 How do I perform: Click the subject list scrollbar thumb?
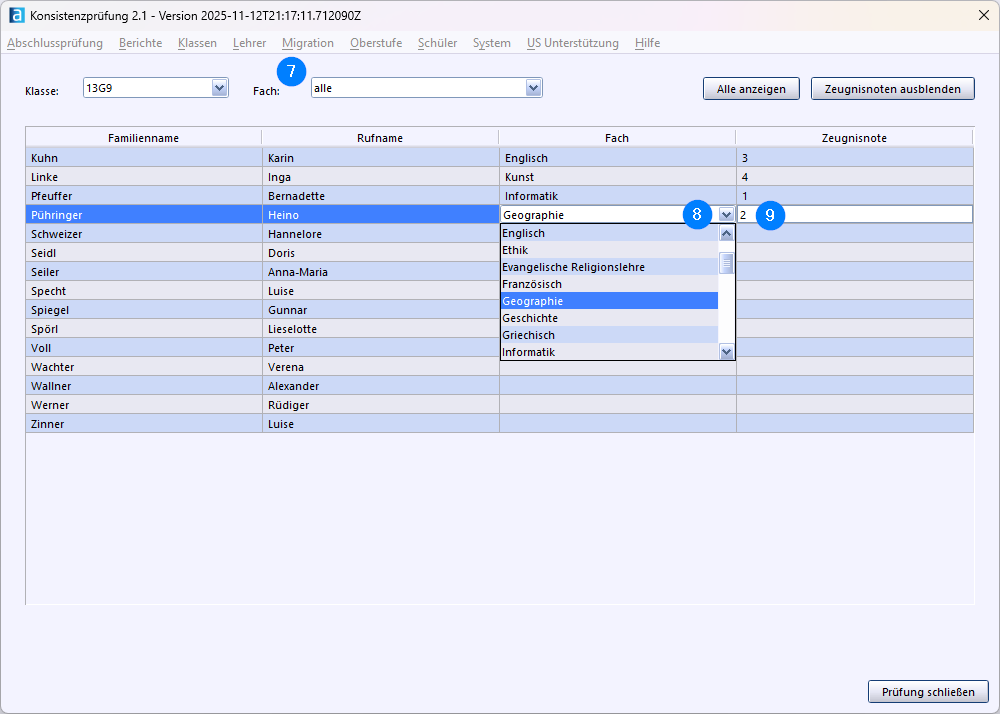coord(727,263)
